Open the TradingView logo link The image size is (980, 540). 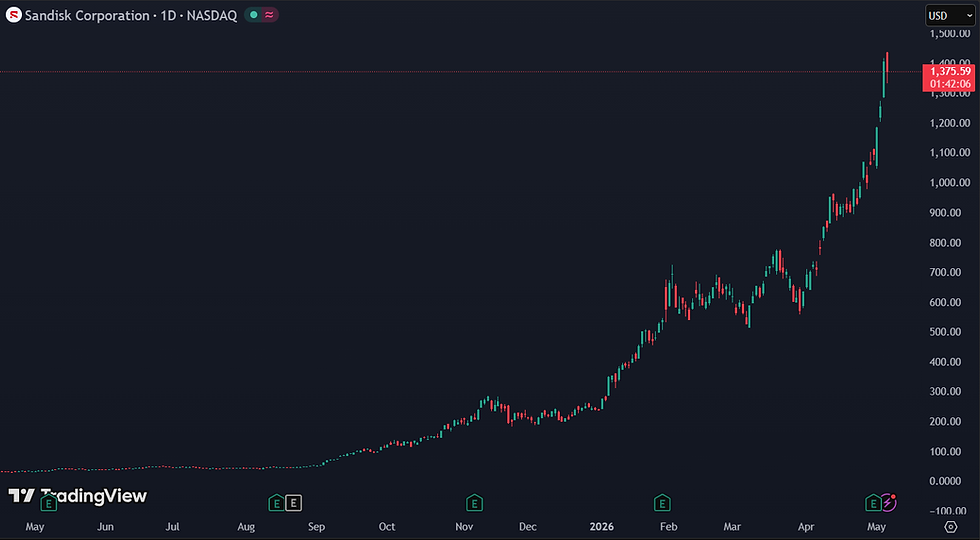coord(78,496)
